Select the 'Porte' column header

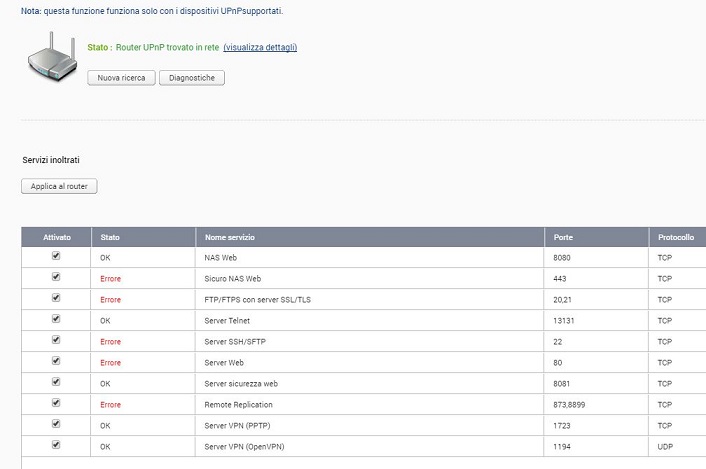click(564, 237)
